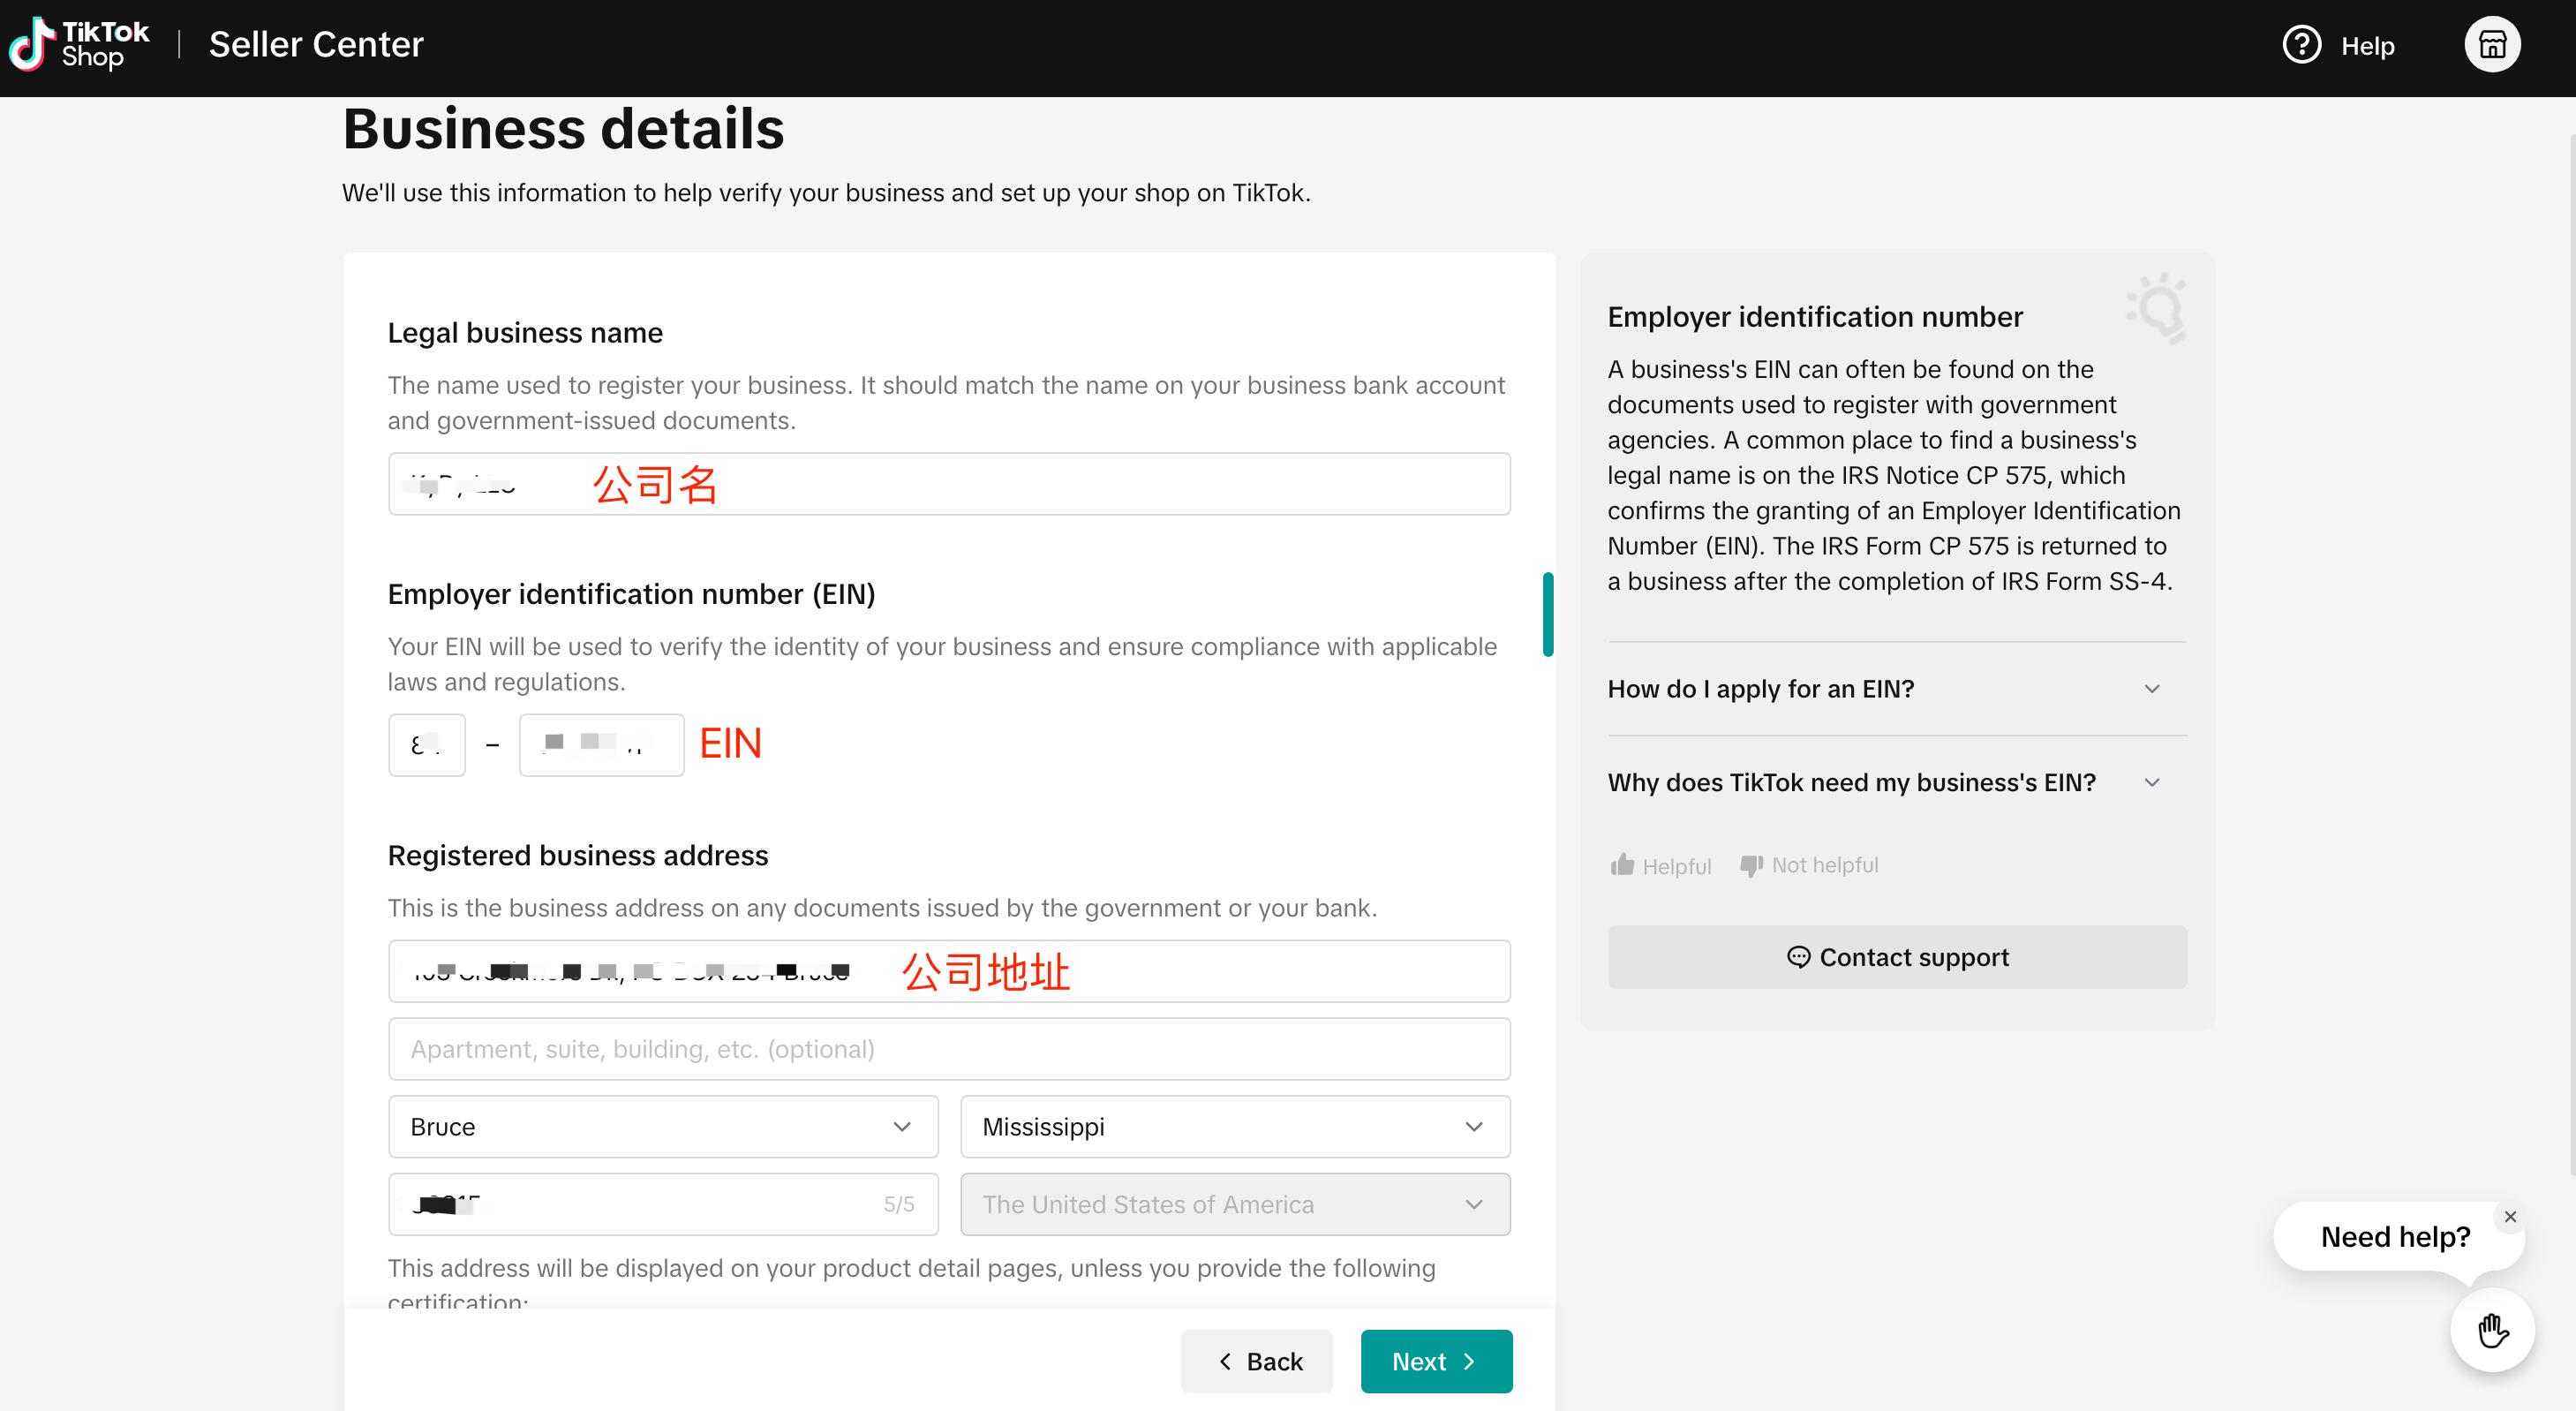This screenshot has width=2576, height=1411.
Task: Open the Bruce city dropdown
Action: [662, 1127]
